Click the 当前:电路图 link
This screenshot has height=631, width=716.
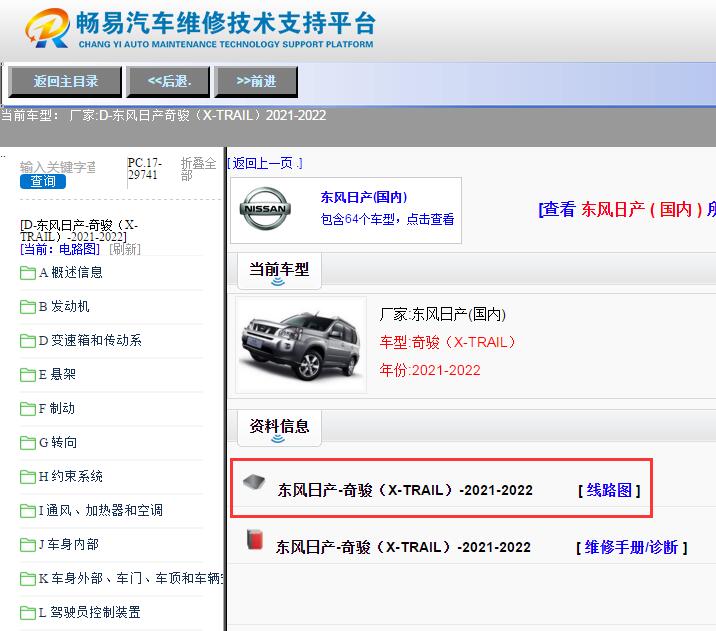60,249
